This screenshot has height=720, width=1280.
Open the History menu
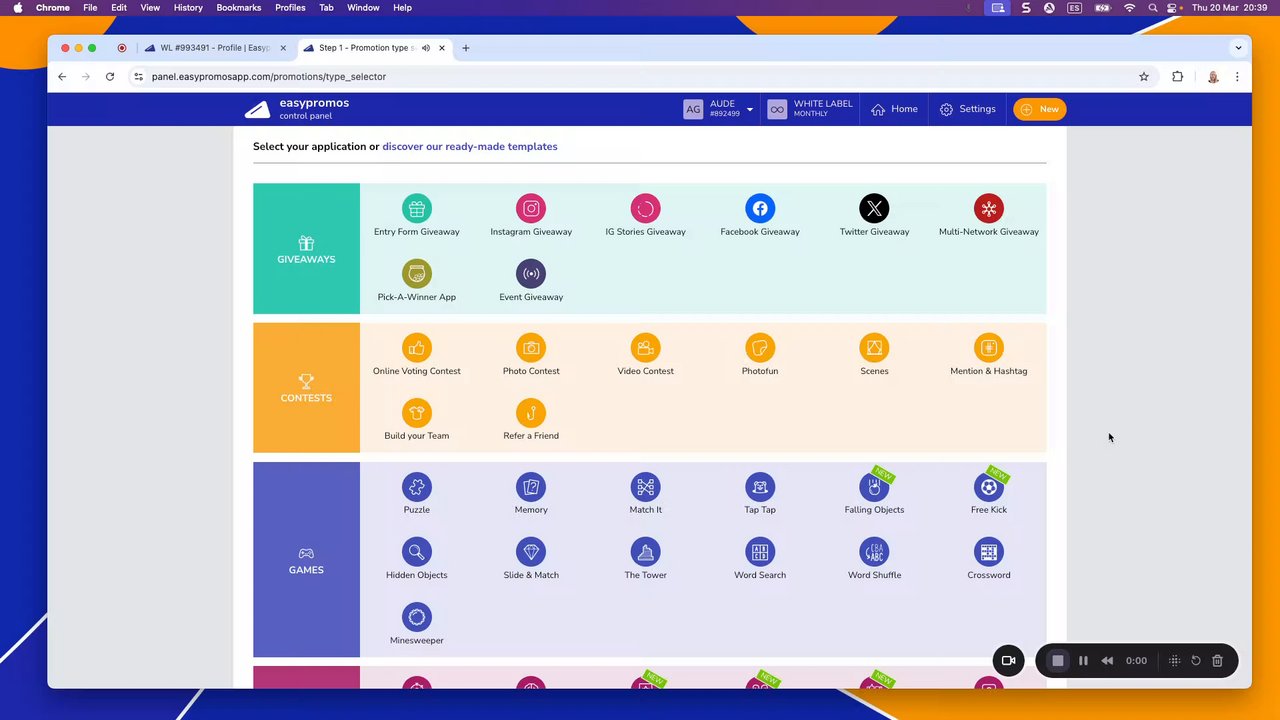[188, 7]
